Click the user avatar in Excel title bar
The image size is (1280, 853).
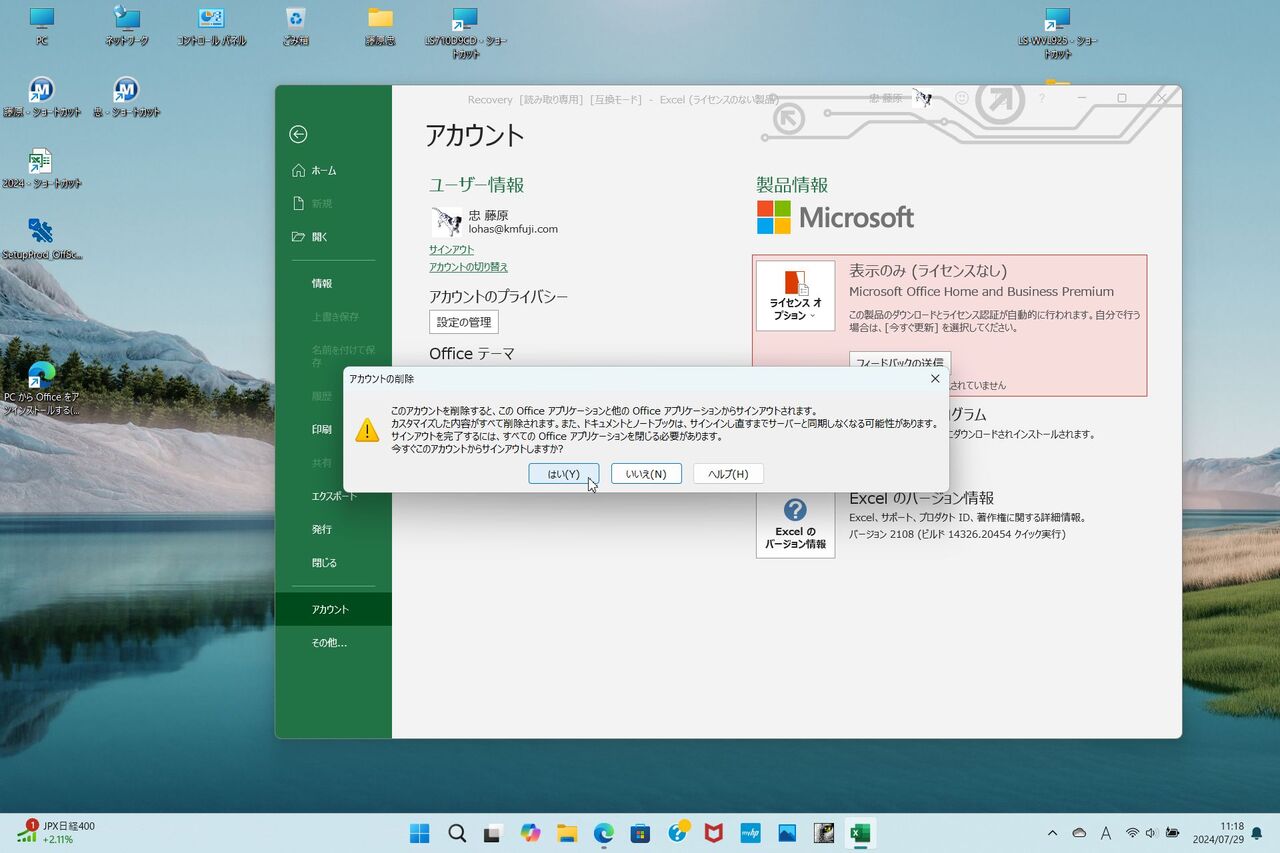click(923, 97)
